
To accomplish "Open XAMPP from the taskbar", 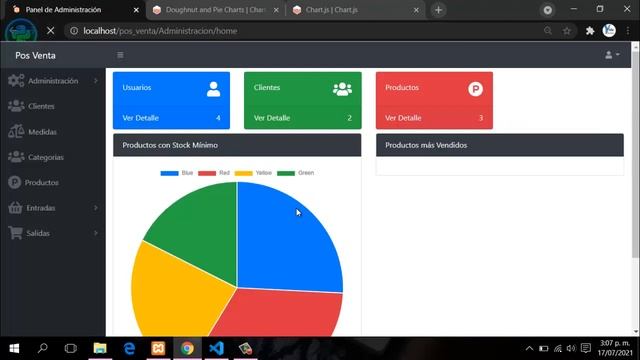I will click(x=158, y=348).
